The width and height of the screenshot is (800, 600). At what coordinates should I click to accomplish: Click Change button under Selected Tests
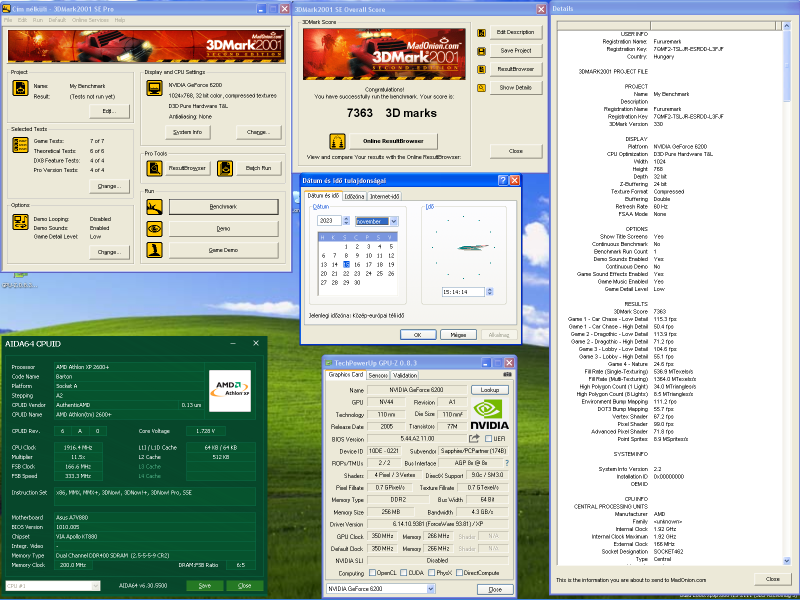click(x=109, y=186)
